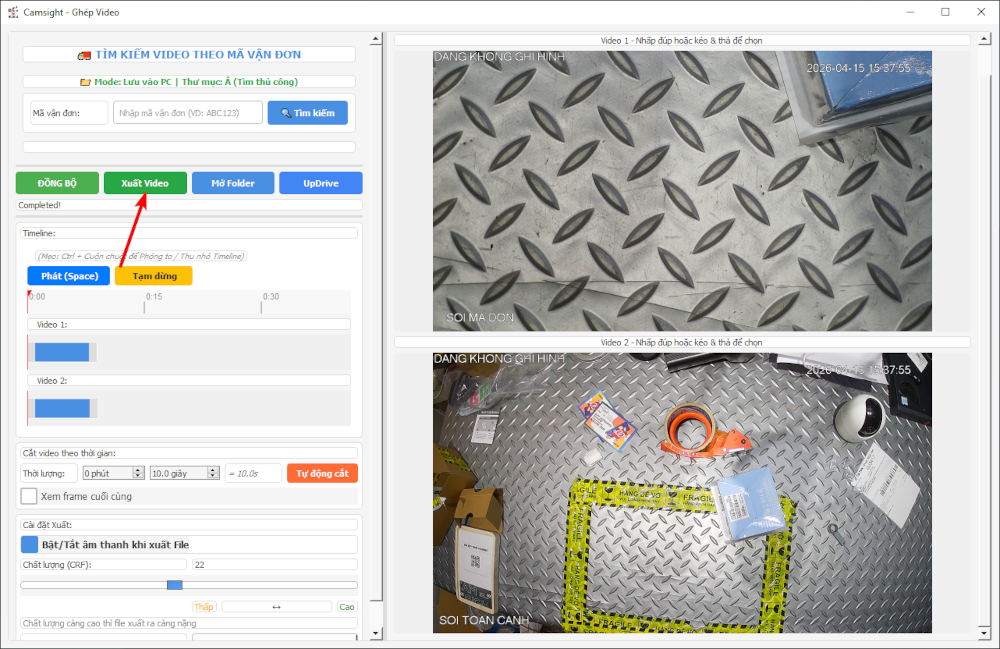Select the Video 1 clip in timeline
1000x649 pixels.
point(62,352)
